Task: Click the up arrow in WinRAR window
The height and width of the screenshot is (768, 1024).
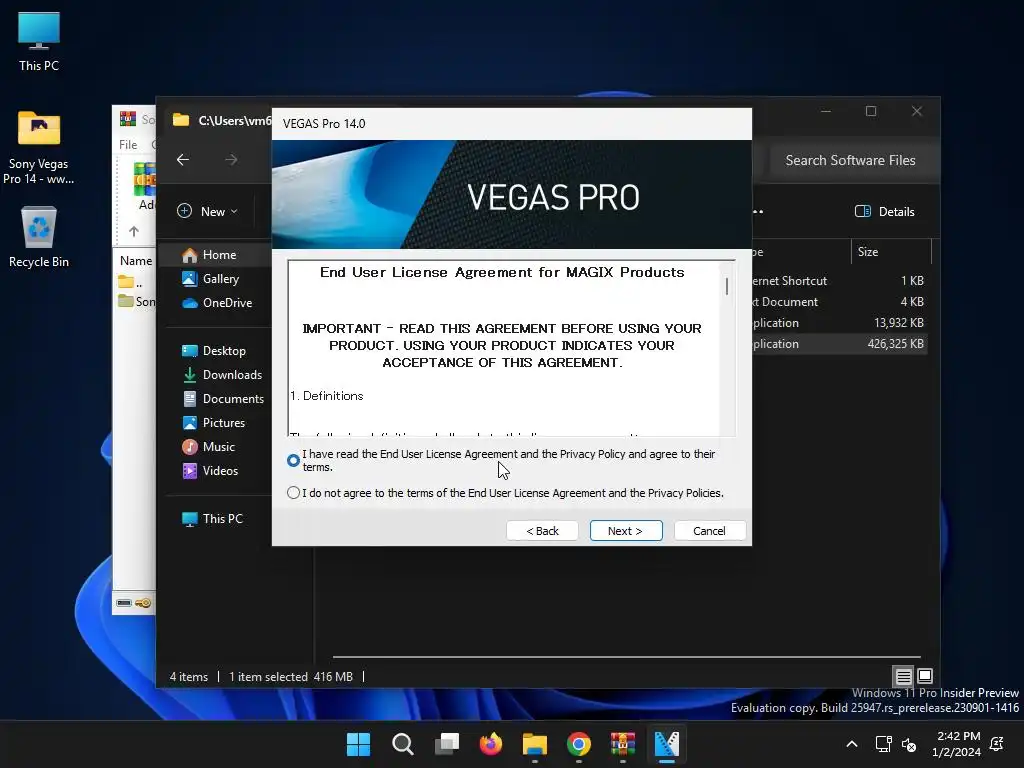Action: pos(134,231)
